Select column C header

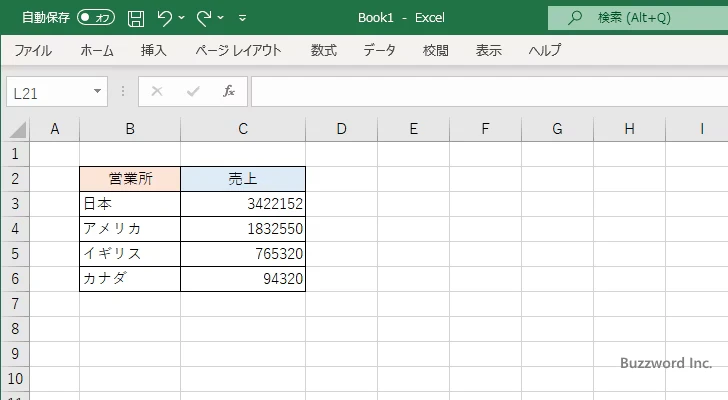243,129
